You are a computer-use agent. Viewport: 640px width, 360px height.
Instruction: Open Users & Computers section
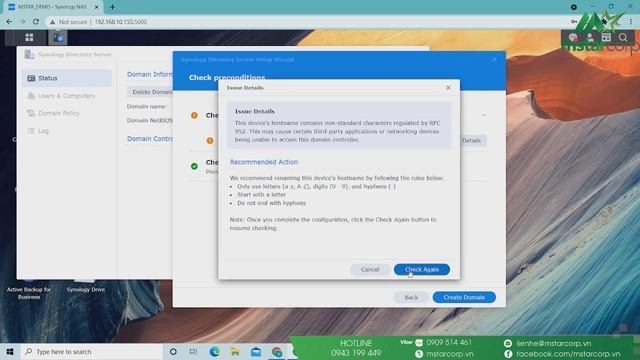point(67,96)
